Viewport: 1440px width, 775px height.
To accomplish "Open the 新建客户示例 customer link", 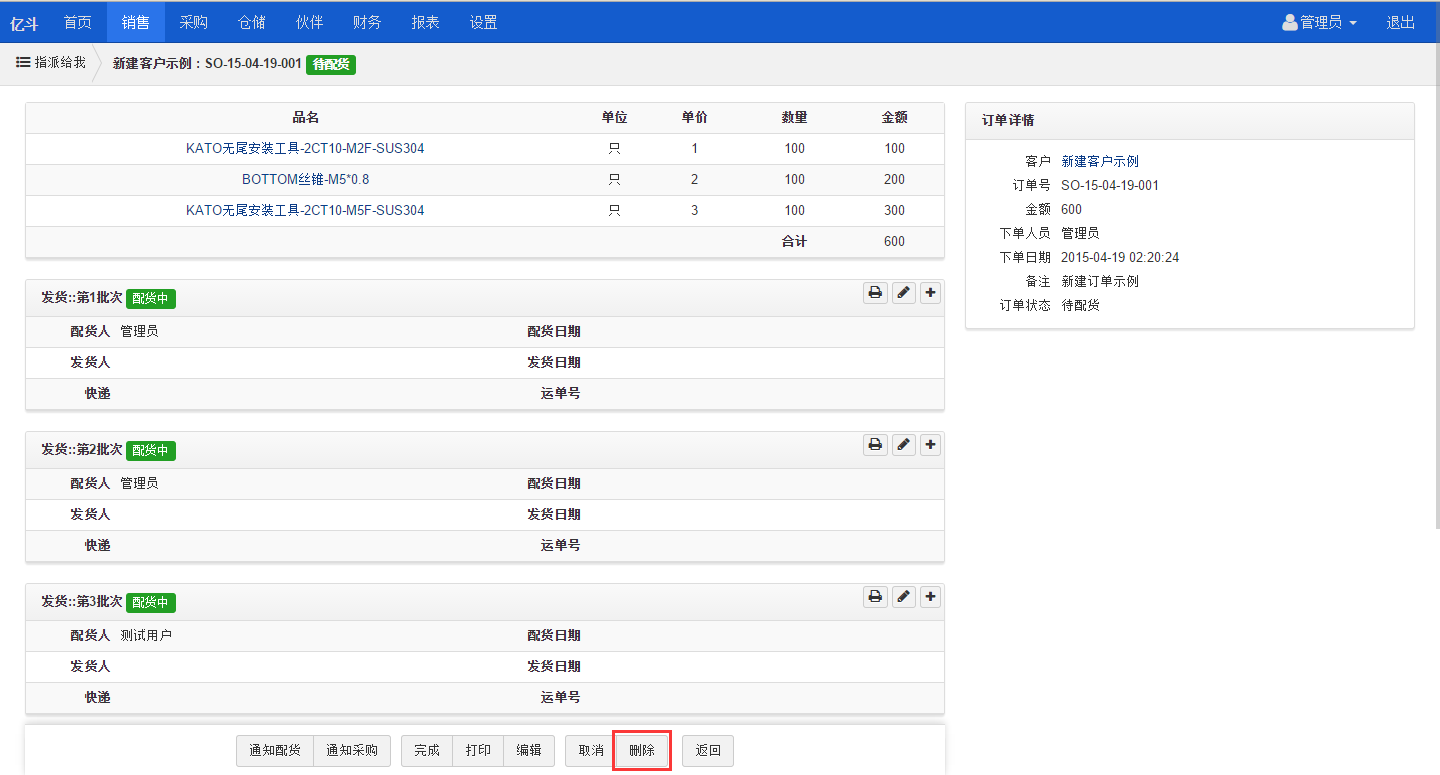I will pos(1099,161).
